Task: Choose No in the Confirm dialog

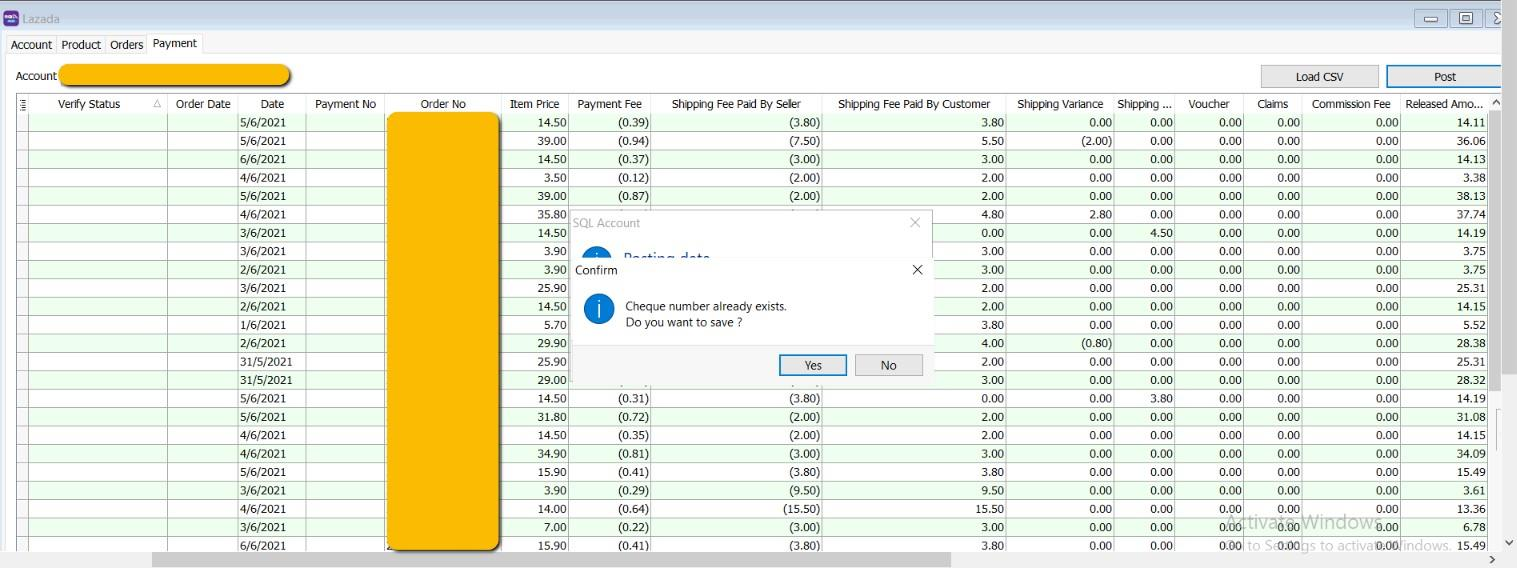Action: point(888,365)
